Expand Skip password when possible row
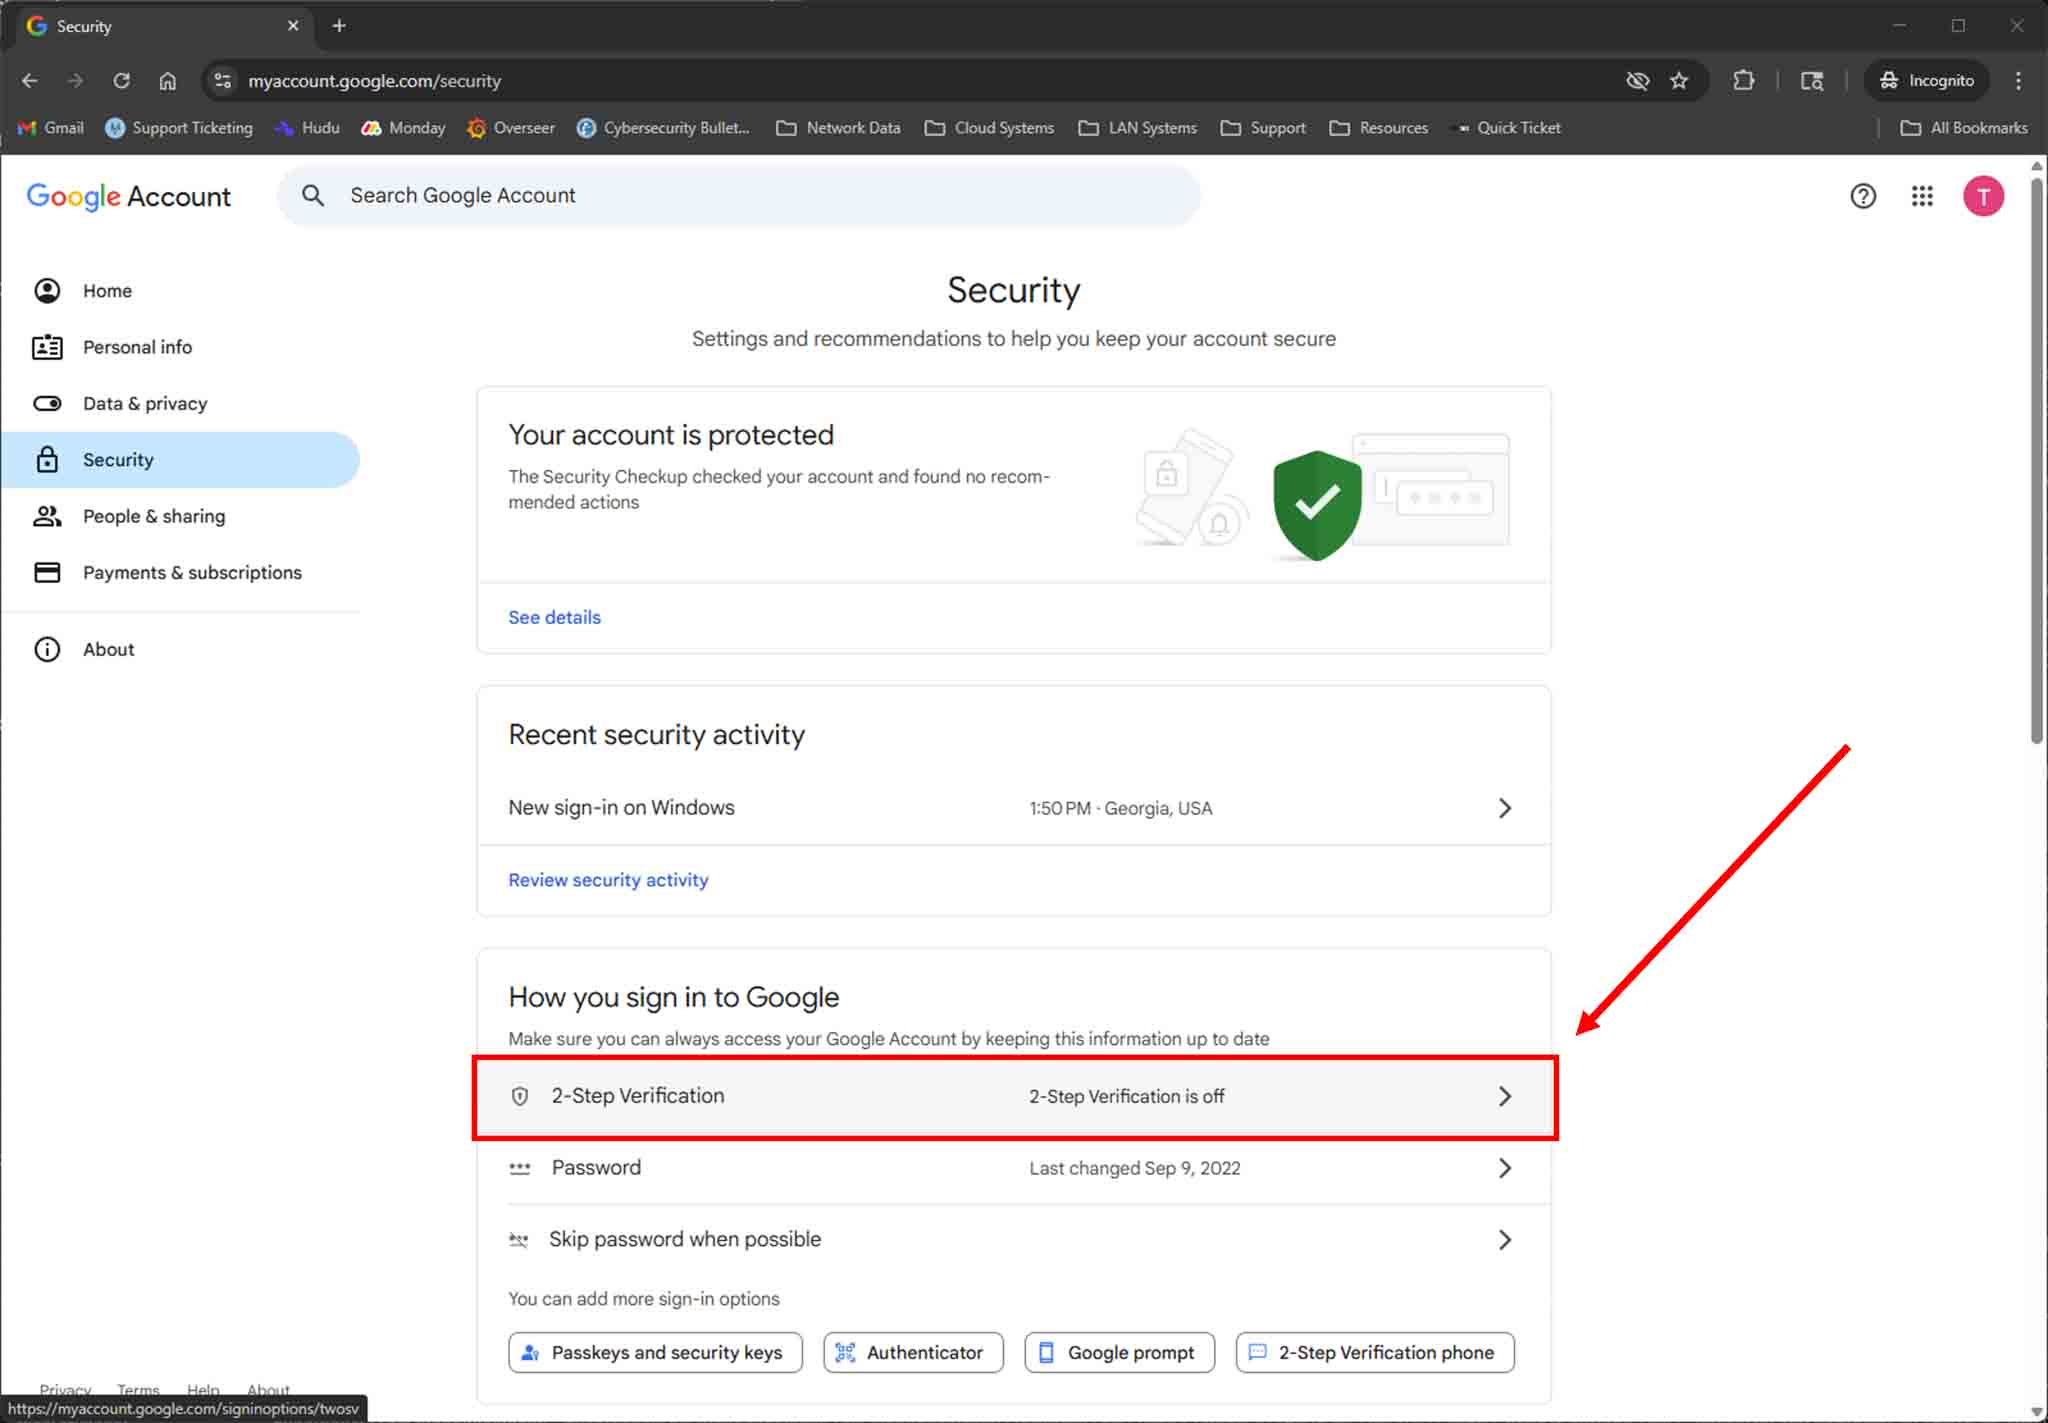 1504,1240
